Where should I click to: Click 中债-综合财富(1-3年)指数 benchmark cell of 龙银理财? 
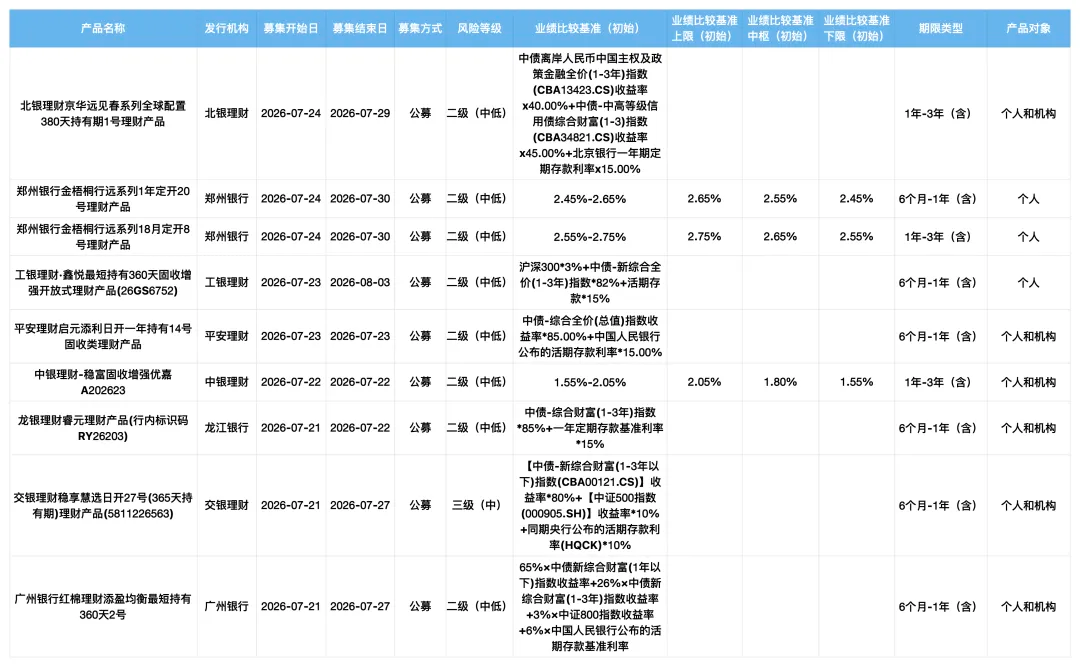coord(590,428)
